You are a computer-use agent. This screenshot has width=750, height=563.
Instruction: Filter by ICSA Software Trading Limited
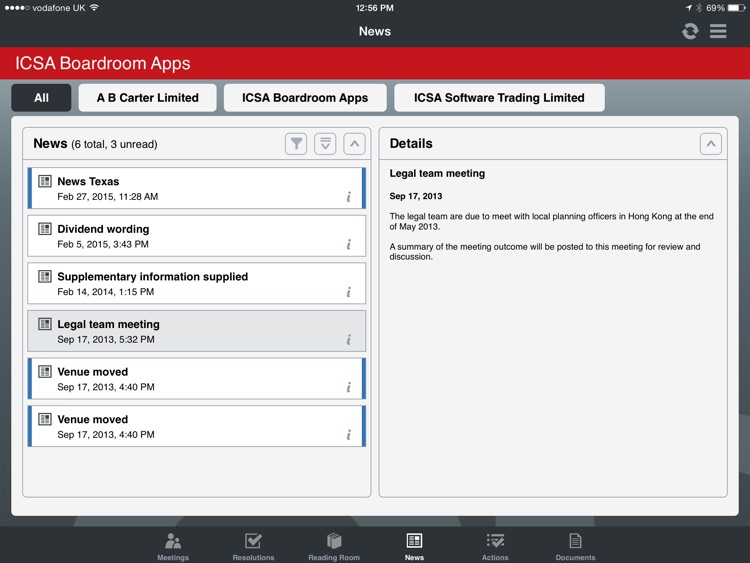(x=499, y=98)
